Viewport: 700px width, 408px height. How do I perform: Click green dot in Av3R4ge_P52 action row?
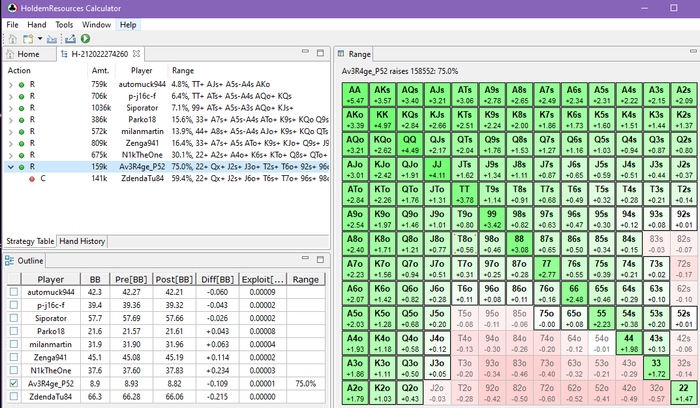(21, 167)
